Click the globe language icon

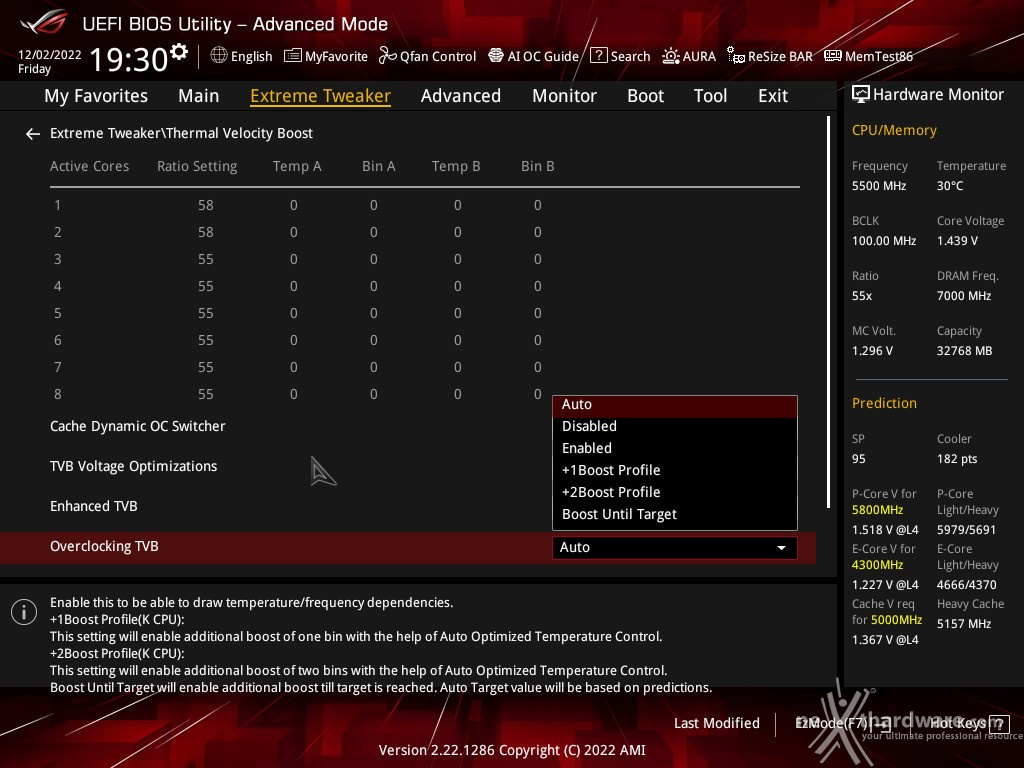[219, 56]
